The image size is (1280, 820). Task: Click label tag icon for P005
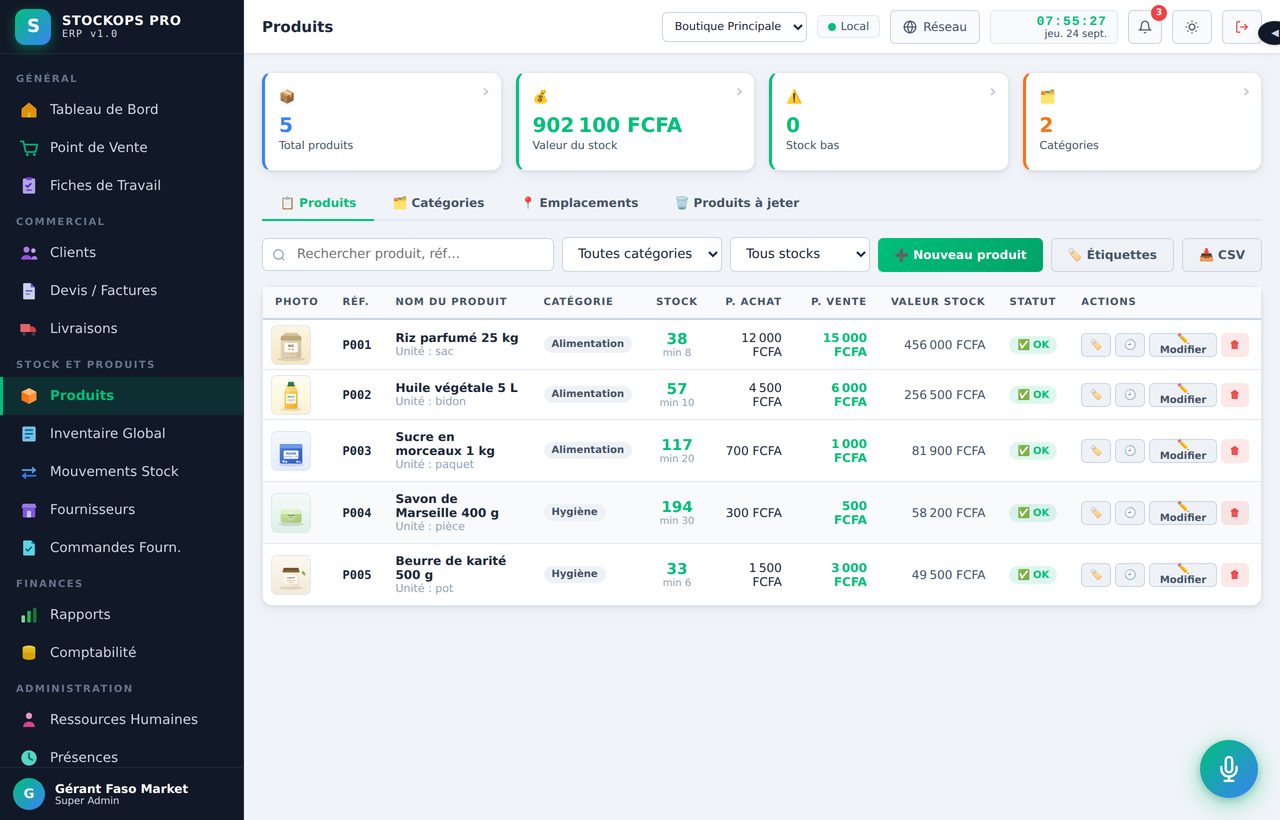pyautogui.click(x=1096, y=575)
